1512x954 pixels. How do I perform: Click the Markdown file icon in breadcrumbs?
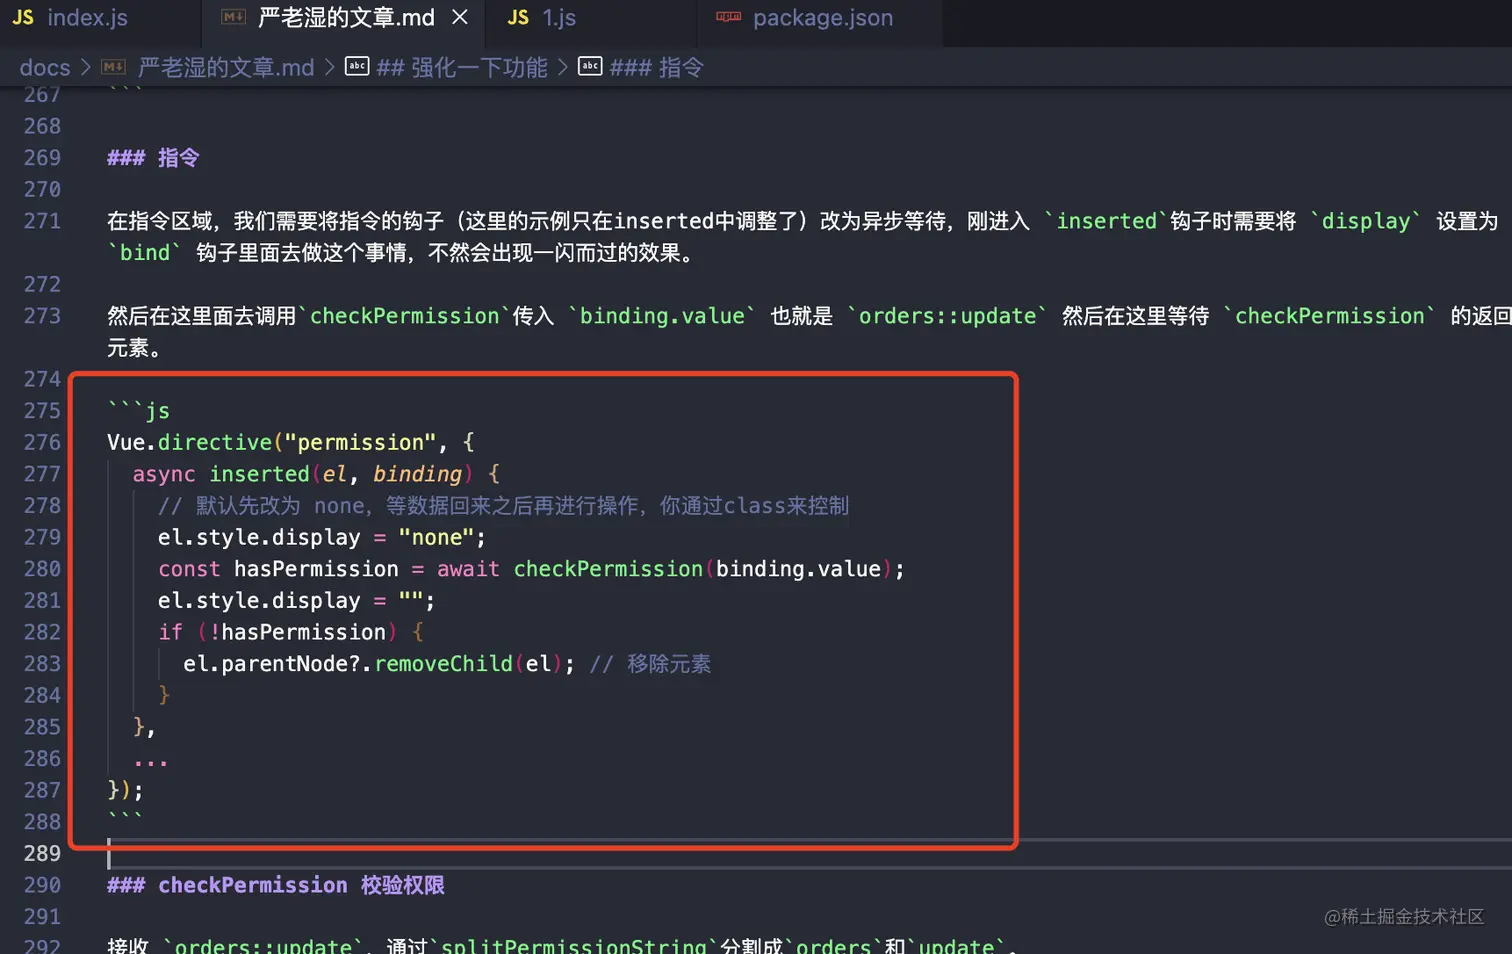(114, 67)
